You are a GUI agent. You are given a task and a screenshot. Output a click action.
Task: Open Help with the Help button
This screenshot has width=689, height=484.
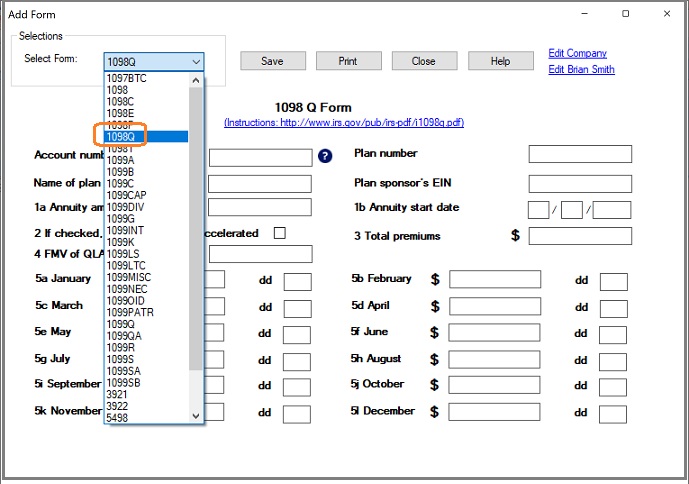[x=500, y=61]
